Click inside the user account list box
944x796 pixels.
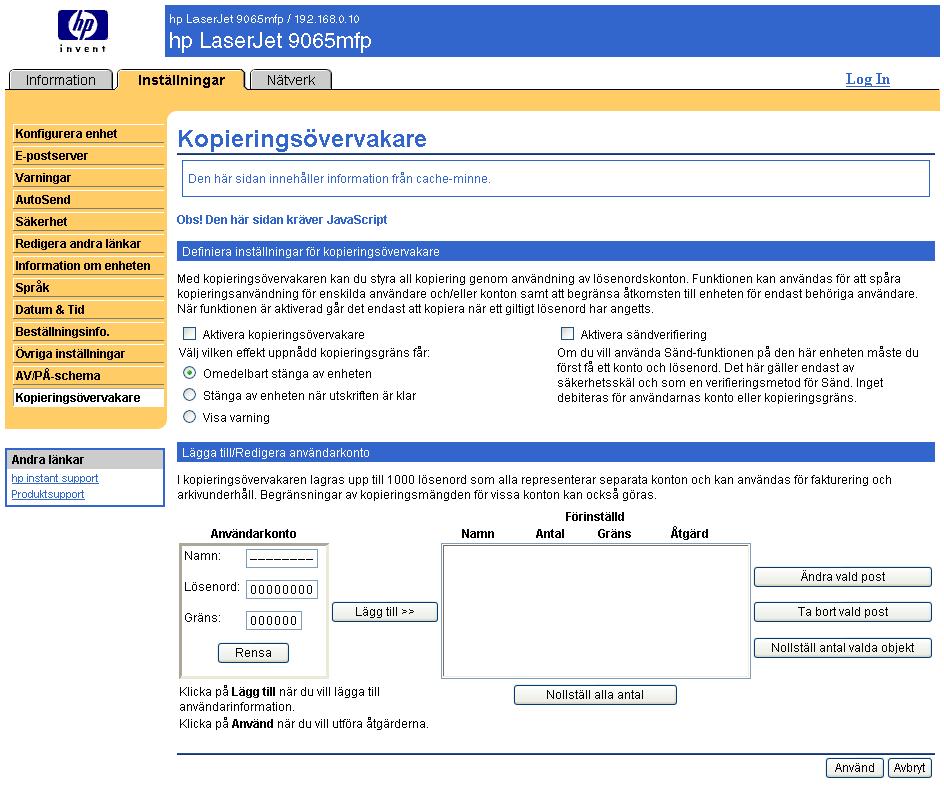pos(596,611)
